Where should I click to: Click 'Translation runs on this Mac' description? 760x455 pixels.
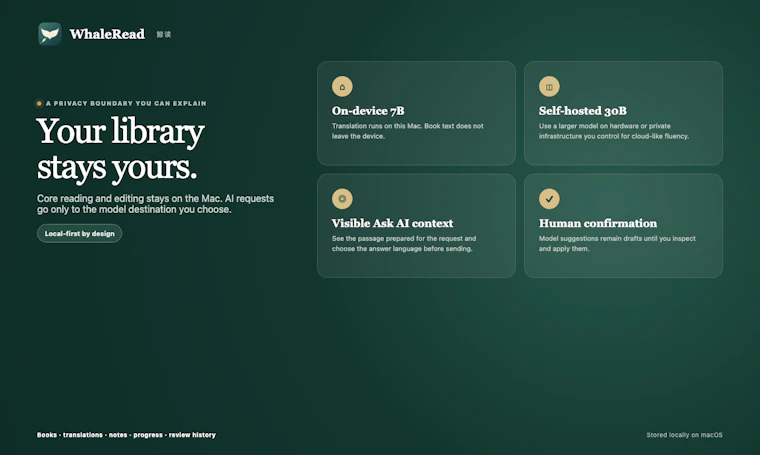click(x=408, y=131)
